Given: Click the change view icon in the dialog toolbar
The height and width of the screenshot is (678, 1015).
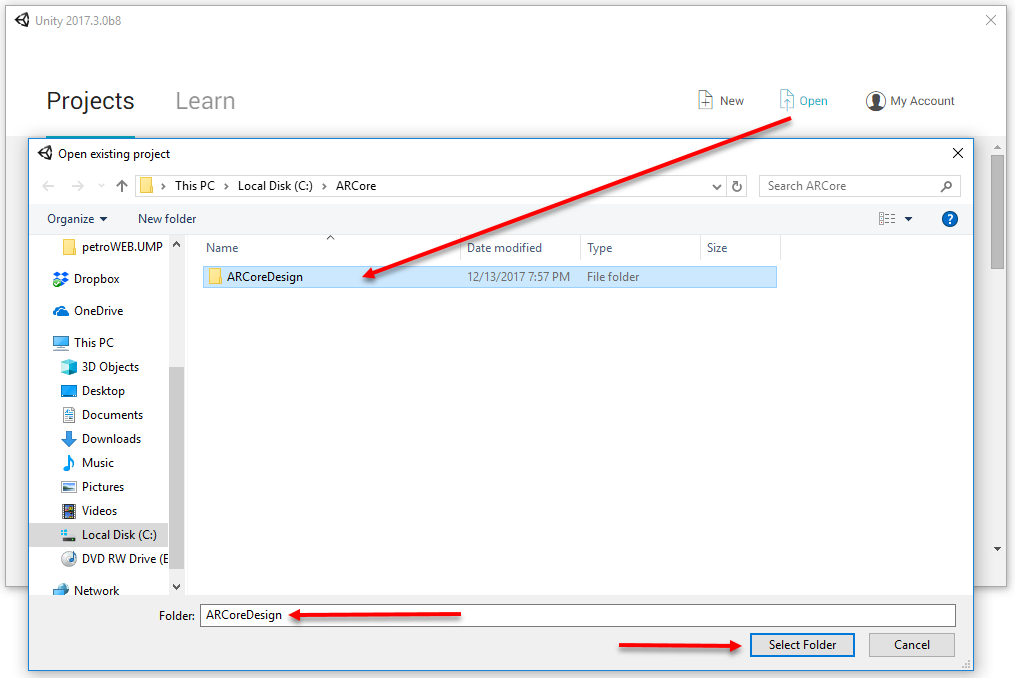Looking at the screenshot, I should tap(887, 219).
